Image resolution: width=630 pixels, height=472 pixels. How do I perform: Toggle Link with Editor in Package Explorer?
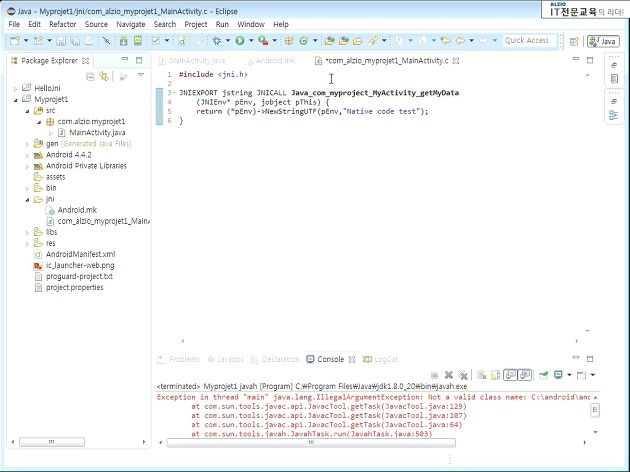pos(104,76)
